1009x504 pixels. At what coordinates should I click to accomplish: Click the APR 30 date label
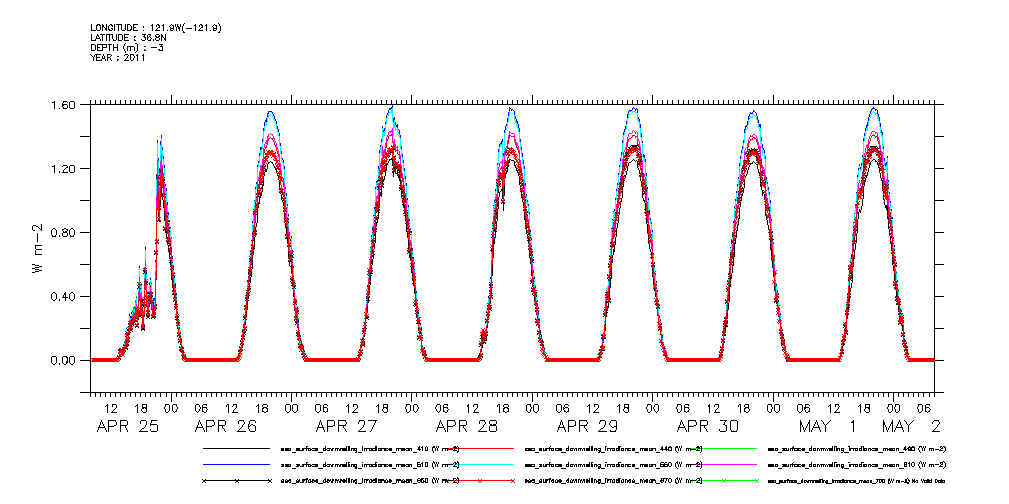(x=708, y=426)
